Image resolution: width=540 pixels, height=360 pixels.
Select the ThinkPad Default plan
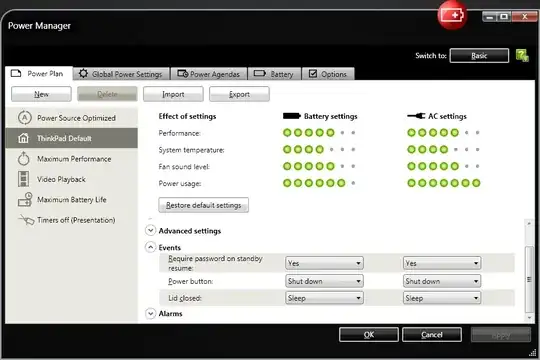pyautogui.click(x=72, y=138)
